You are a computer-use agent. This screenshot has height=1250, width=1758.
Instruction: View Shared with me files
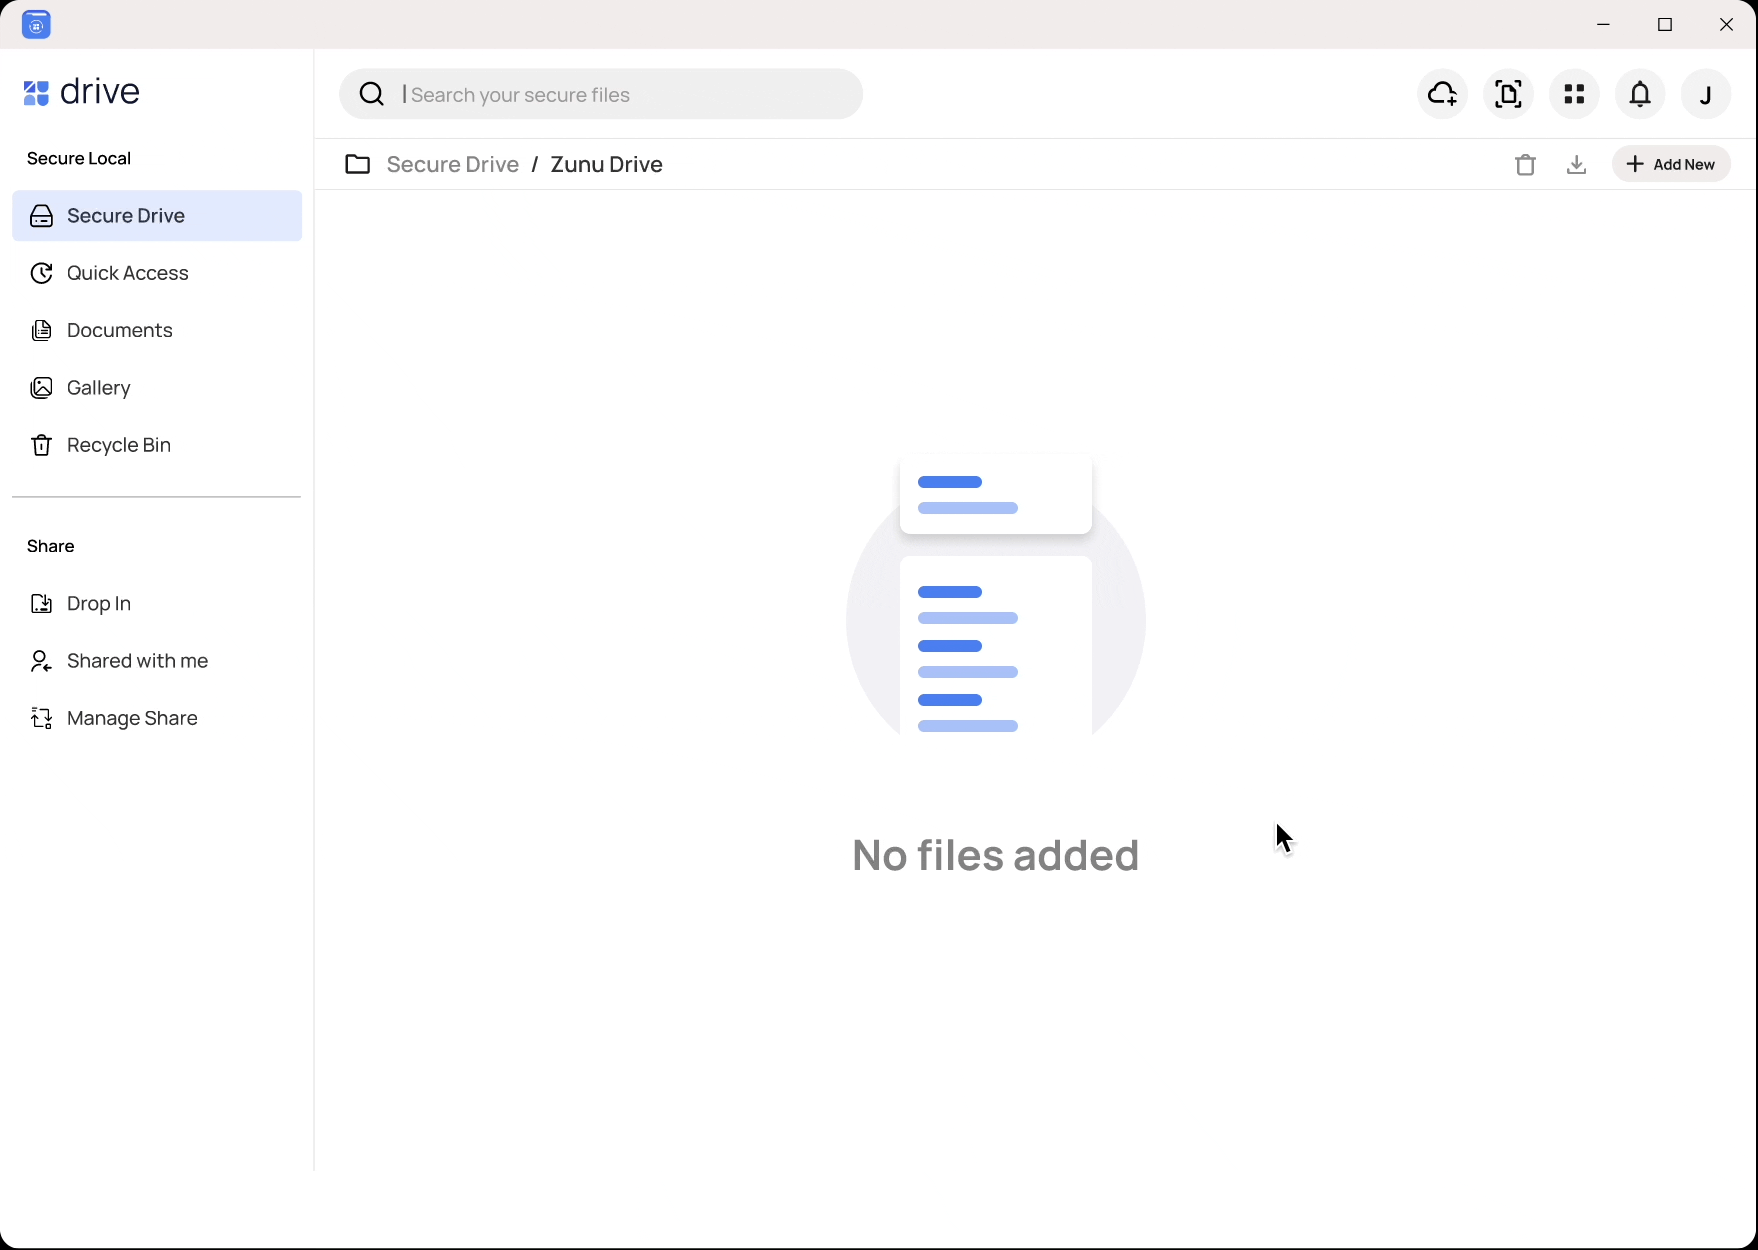137,661
